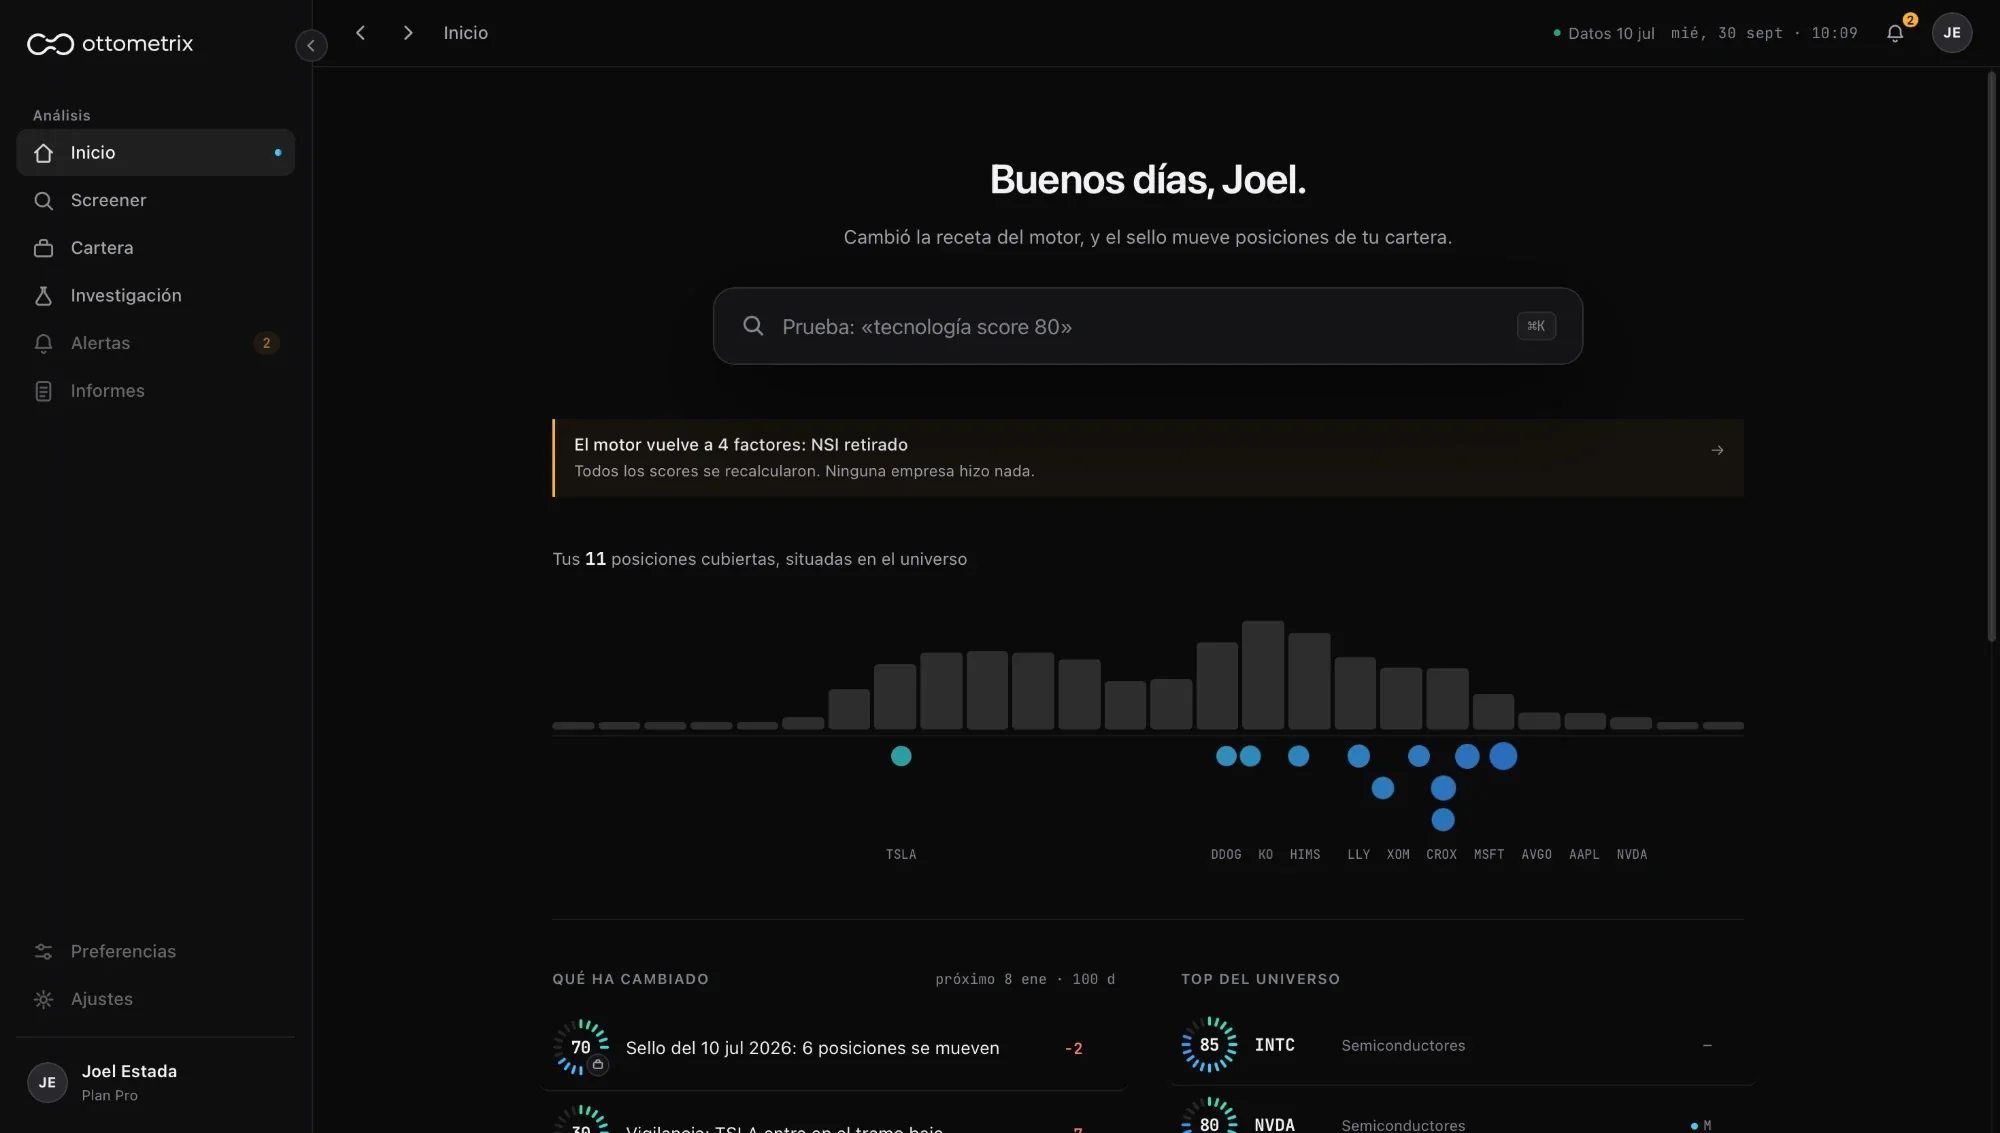The image size is (2000, 1133).
Task: Click the 'Datos 10 jul' status text
Action: [1611, 34]
